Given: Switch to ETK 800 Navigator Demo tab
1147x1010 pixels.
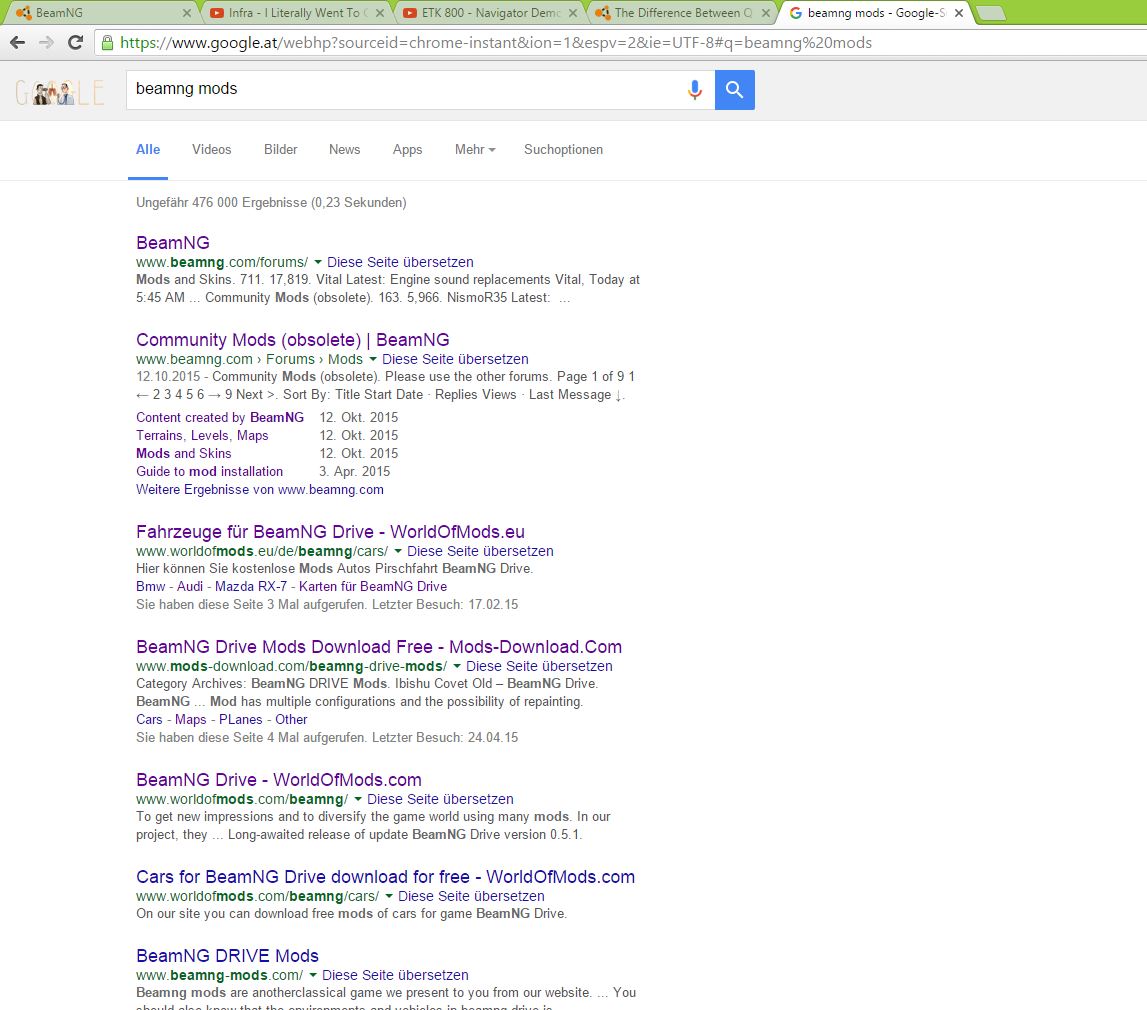Looking at the screenshot, I should click(491, 13).
